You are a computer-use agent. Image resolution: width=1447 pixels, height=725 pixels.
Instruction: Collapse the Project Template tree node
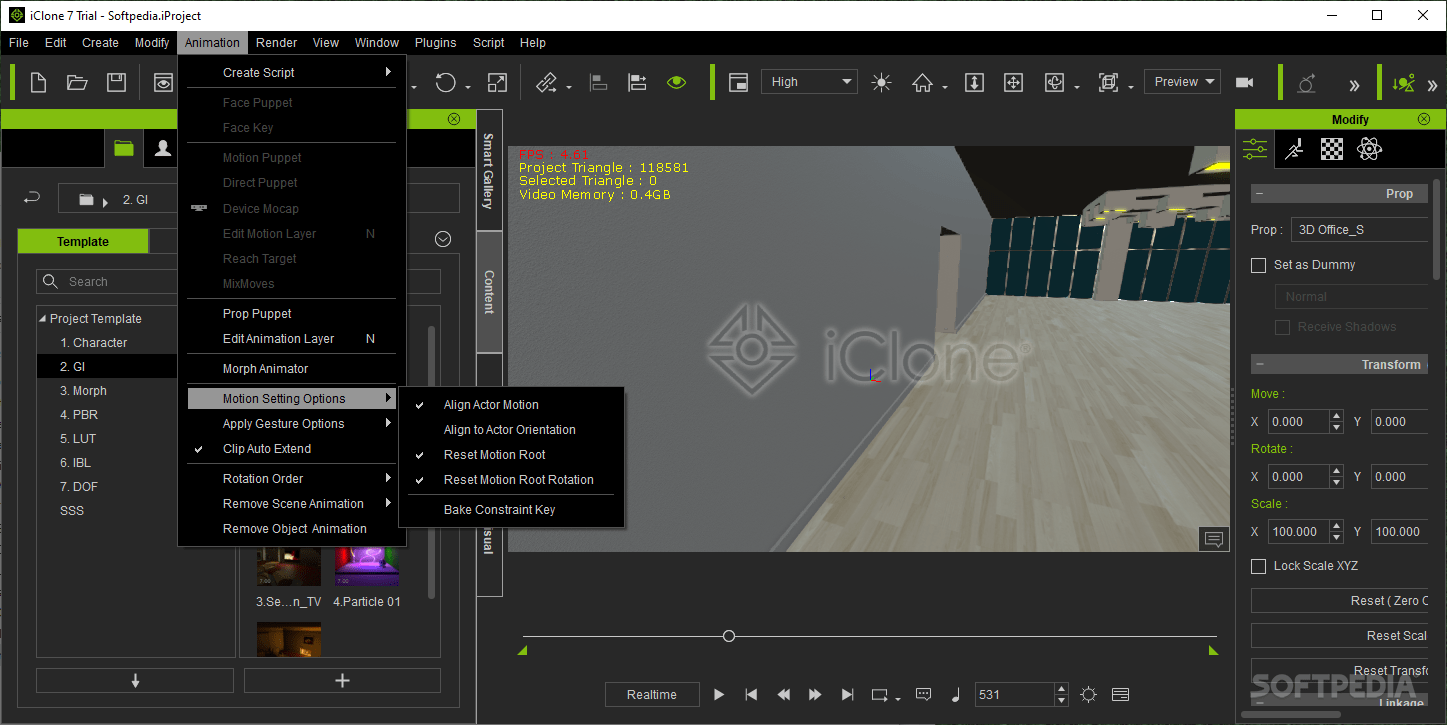[43, 319]
